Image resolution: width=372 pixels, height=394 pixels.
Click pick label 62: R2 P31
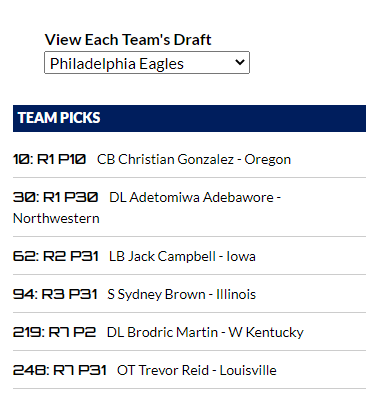[x=56, y=256]
